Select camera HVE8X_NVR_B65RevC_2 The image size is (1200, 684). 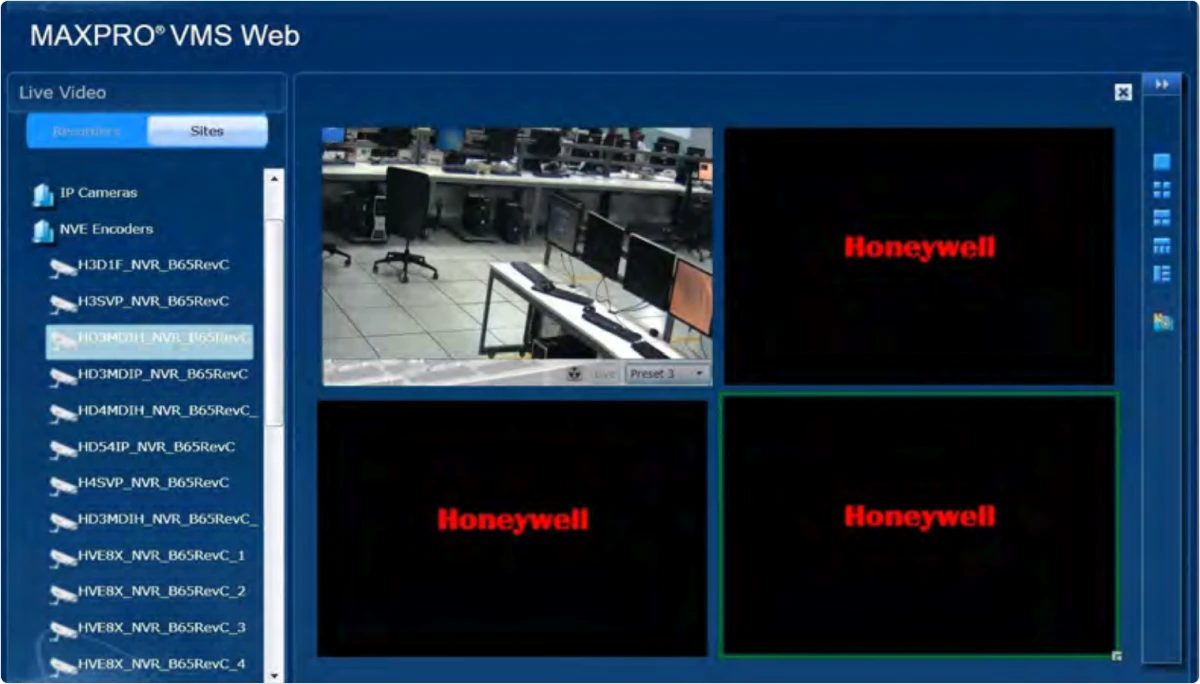161,591
